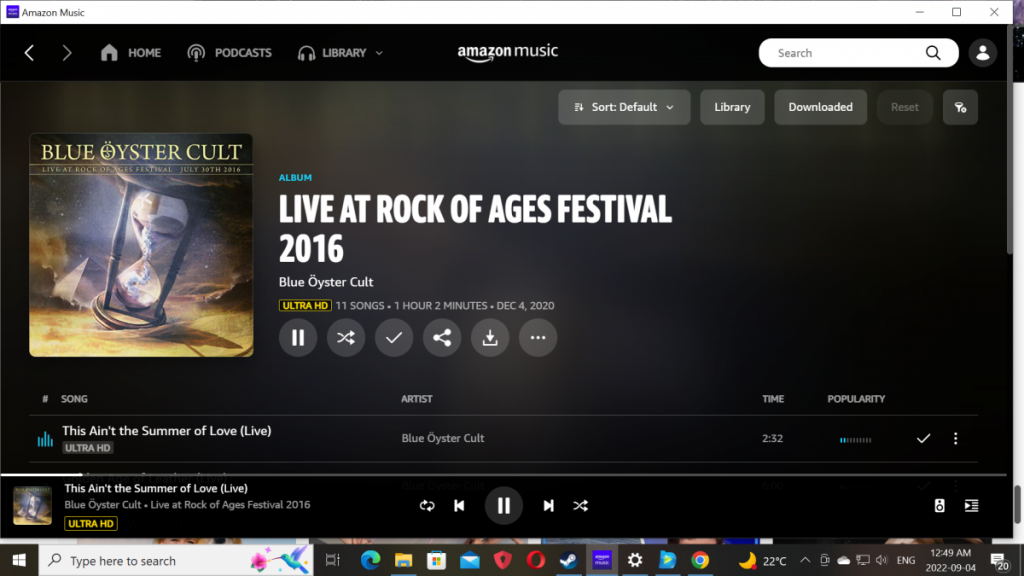1024x576 pixels.
Task: Open the Home page
Action: (131, 53)
